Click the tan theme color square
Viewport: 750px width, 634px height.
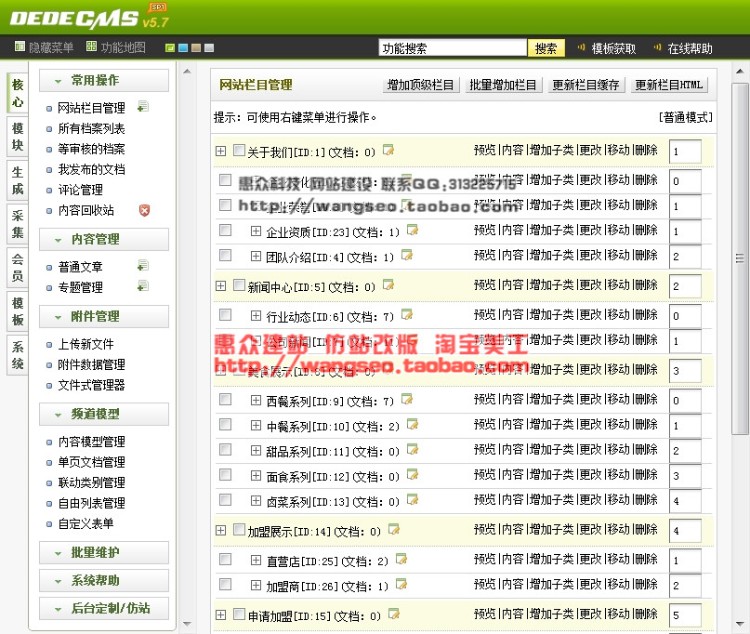tap(196, 48)
